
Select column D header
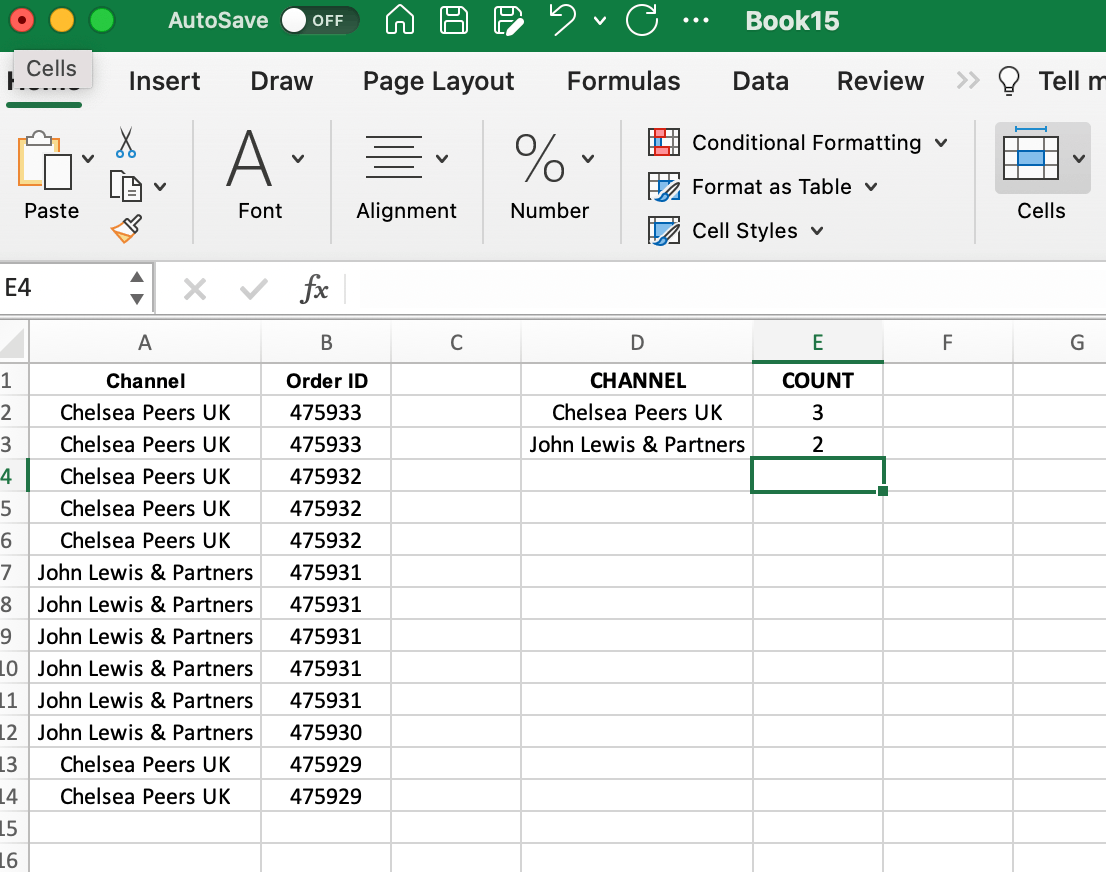tap(637, 343)
